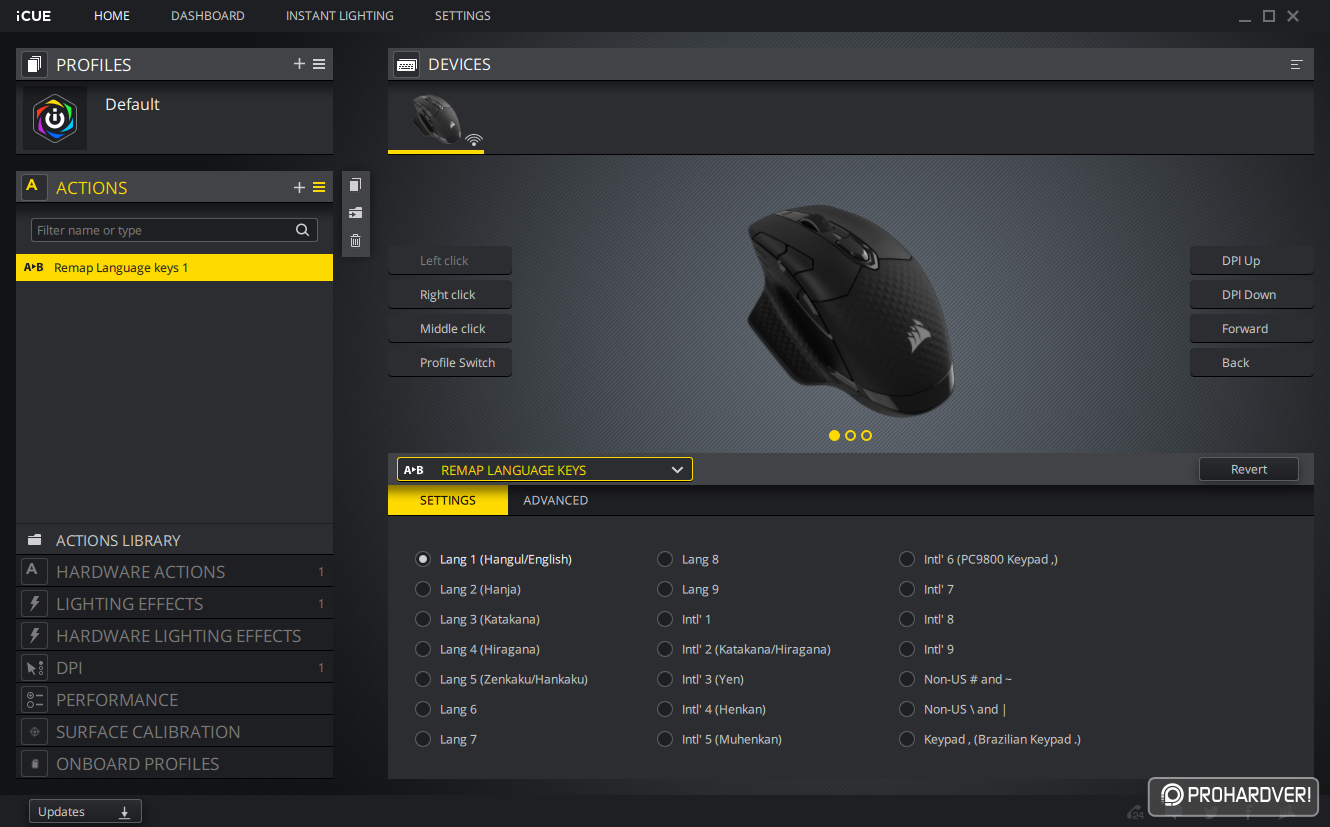Click the Performance sliders icon

(34, 700)
